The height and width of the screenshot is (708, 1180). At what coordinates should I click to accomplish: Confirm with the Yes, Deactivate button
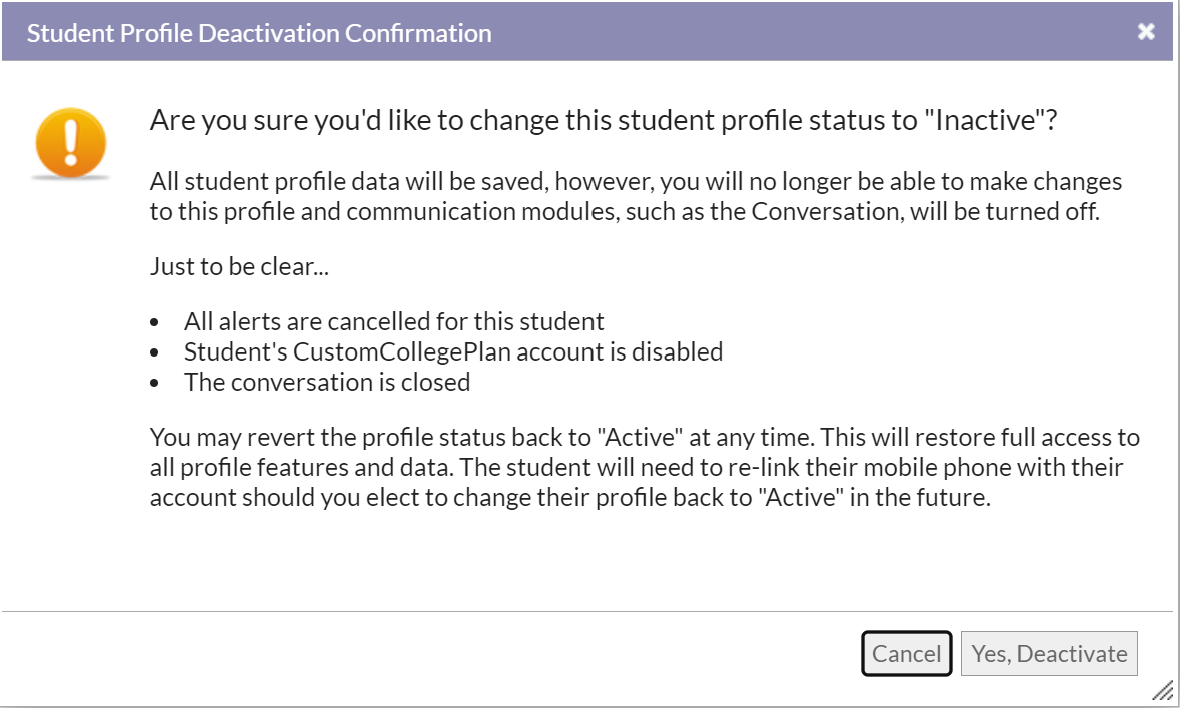pyautogui.click(x=1049, y=653)
